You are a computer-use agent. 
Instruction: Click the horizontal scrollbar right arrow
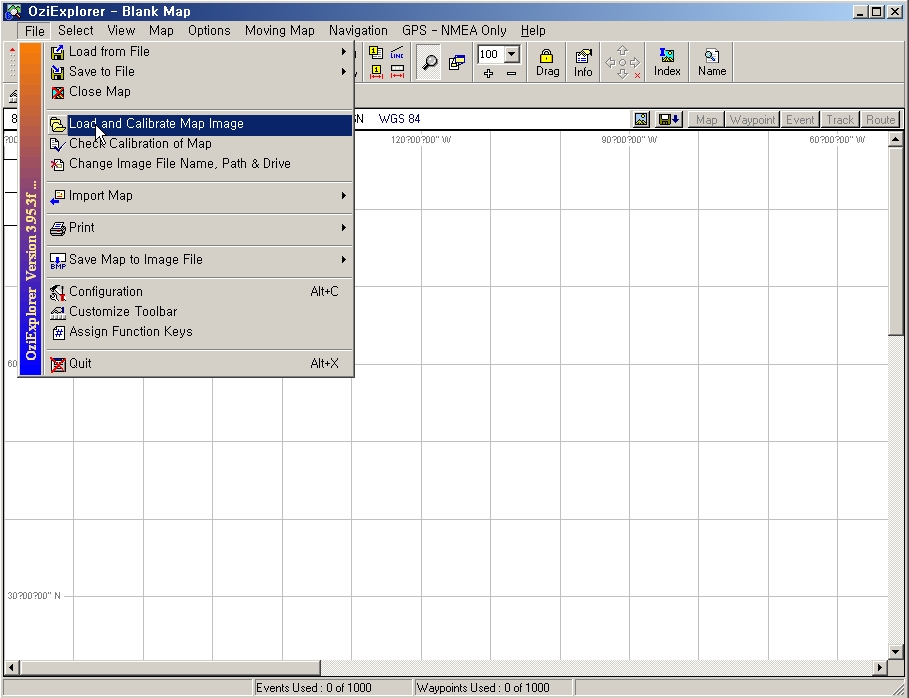click(880, 667)
